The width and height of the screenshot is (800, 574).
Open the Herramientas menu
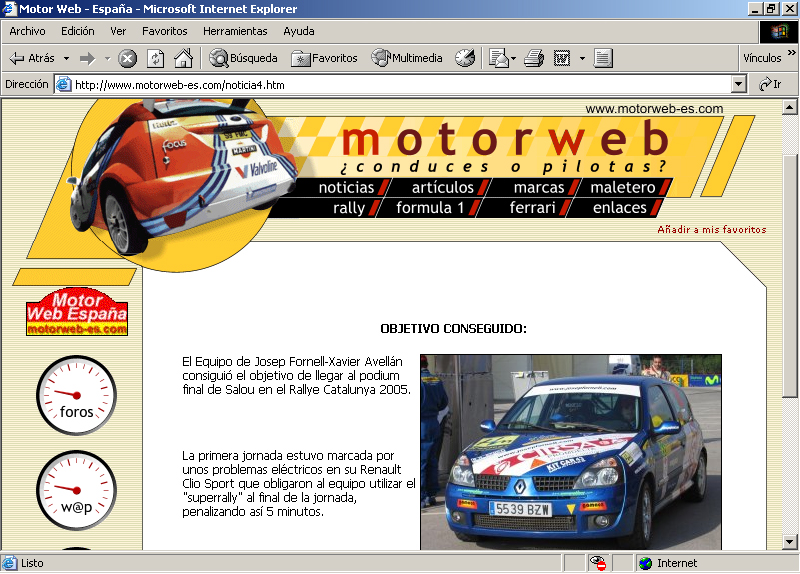click(x=235, y=31)
